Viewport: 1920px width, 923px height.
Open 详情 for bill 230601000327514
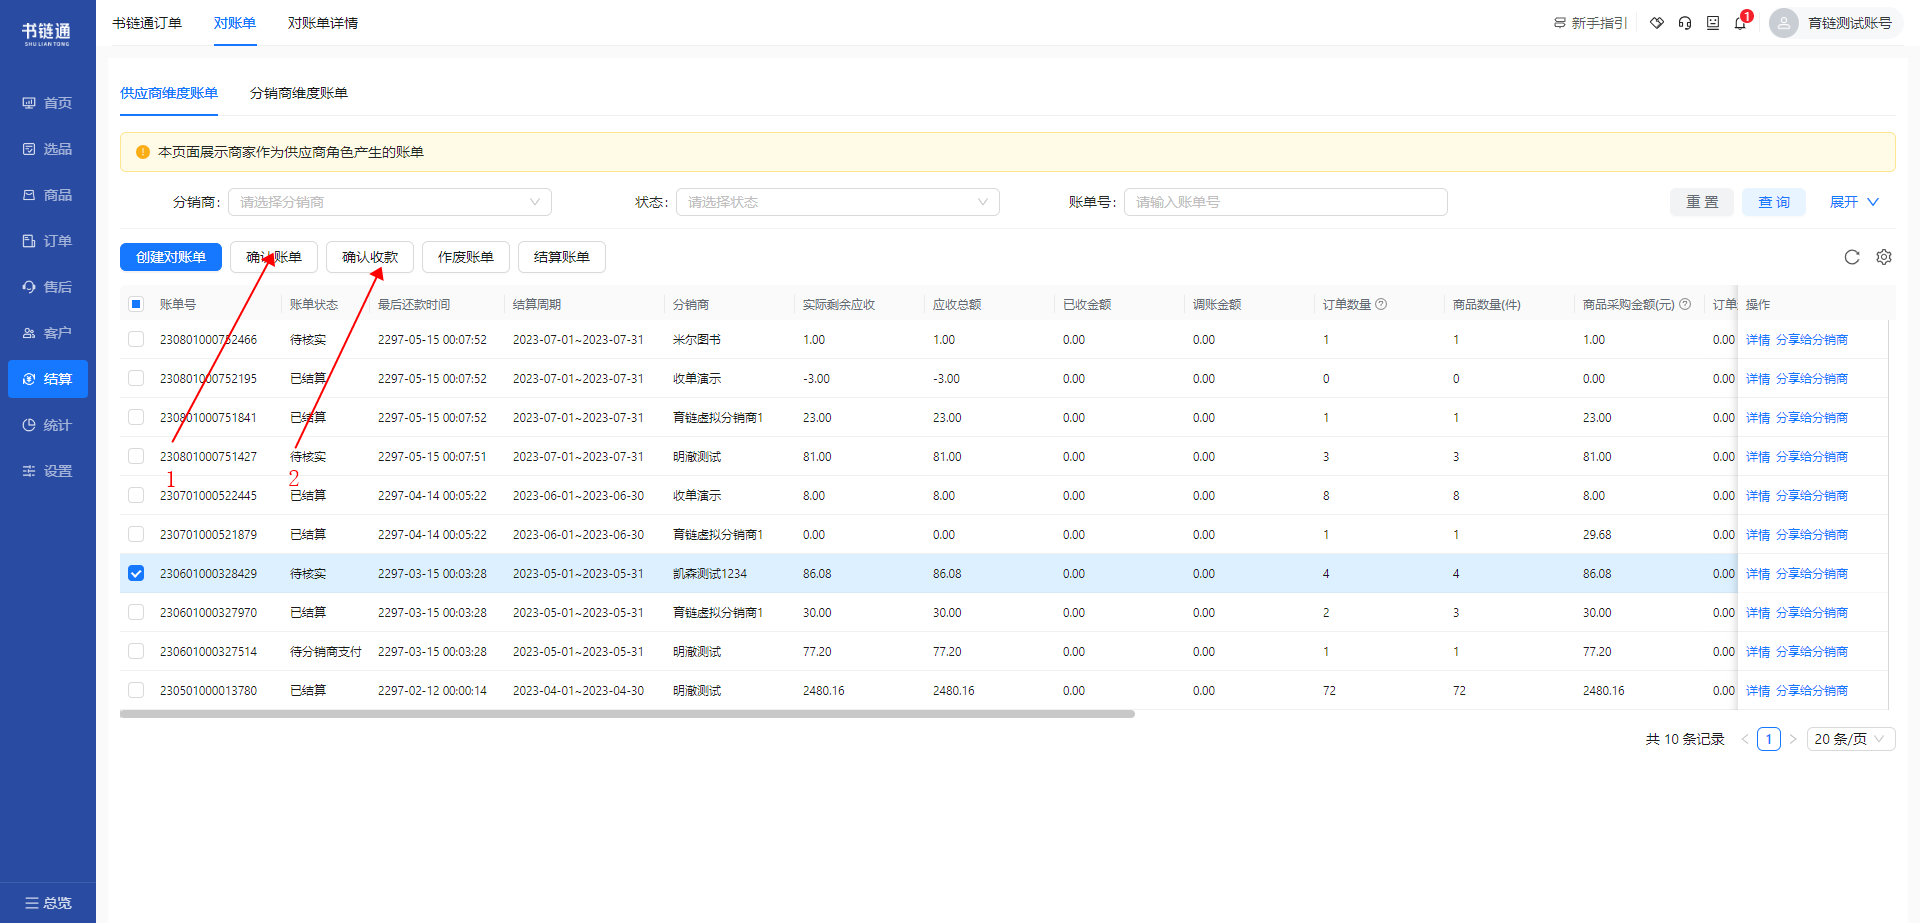(1758, 652)
